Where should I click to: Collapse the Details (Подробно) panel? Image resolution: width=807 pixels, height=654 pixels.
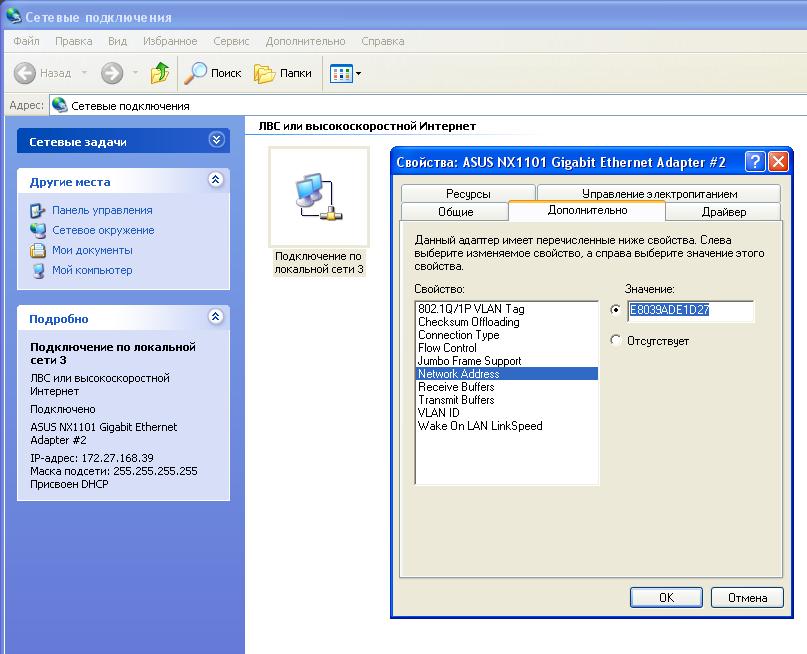click(216, 316)
